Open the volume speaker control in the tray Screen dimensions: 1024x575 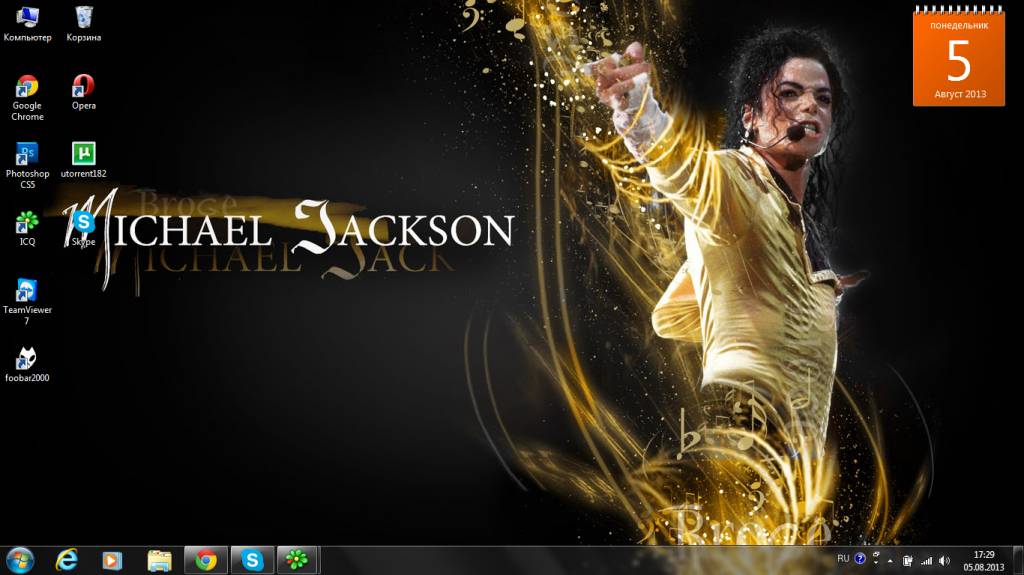click(945, 560)
